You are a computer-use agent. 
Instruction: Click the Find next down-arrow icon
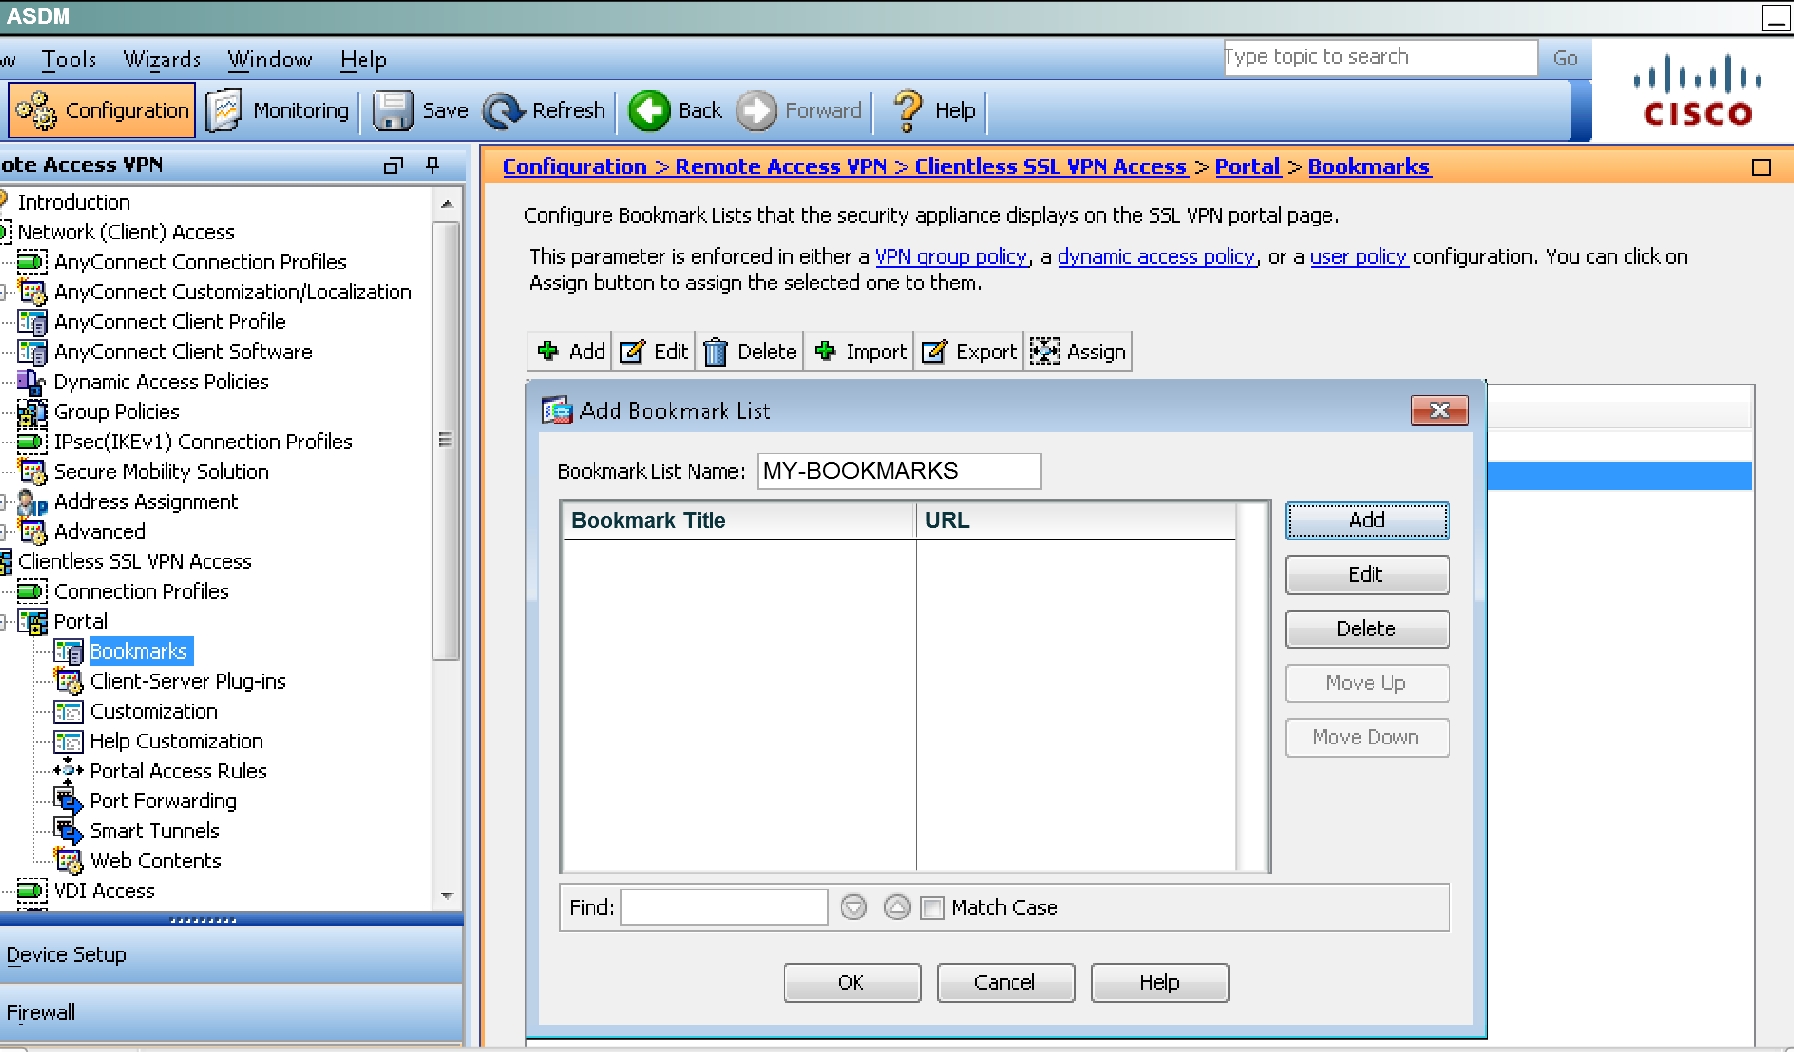click(x=853, y=907)
